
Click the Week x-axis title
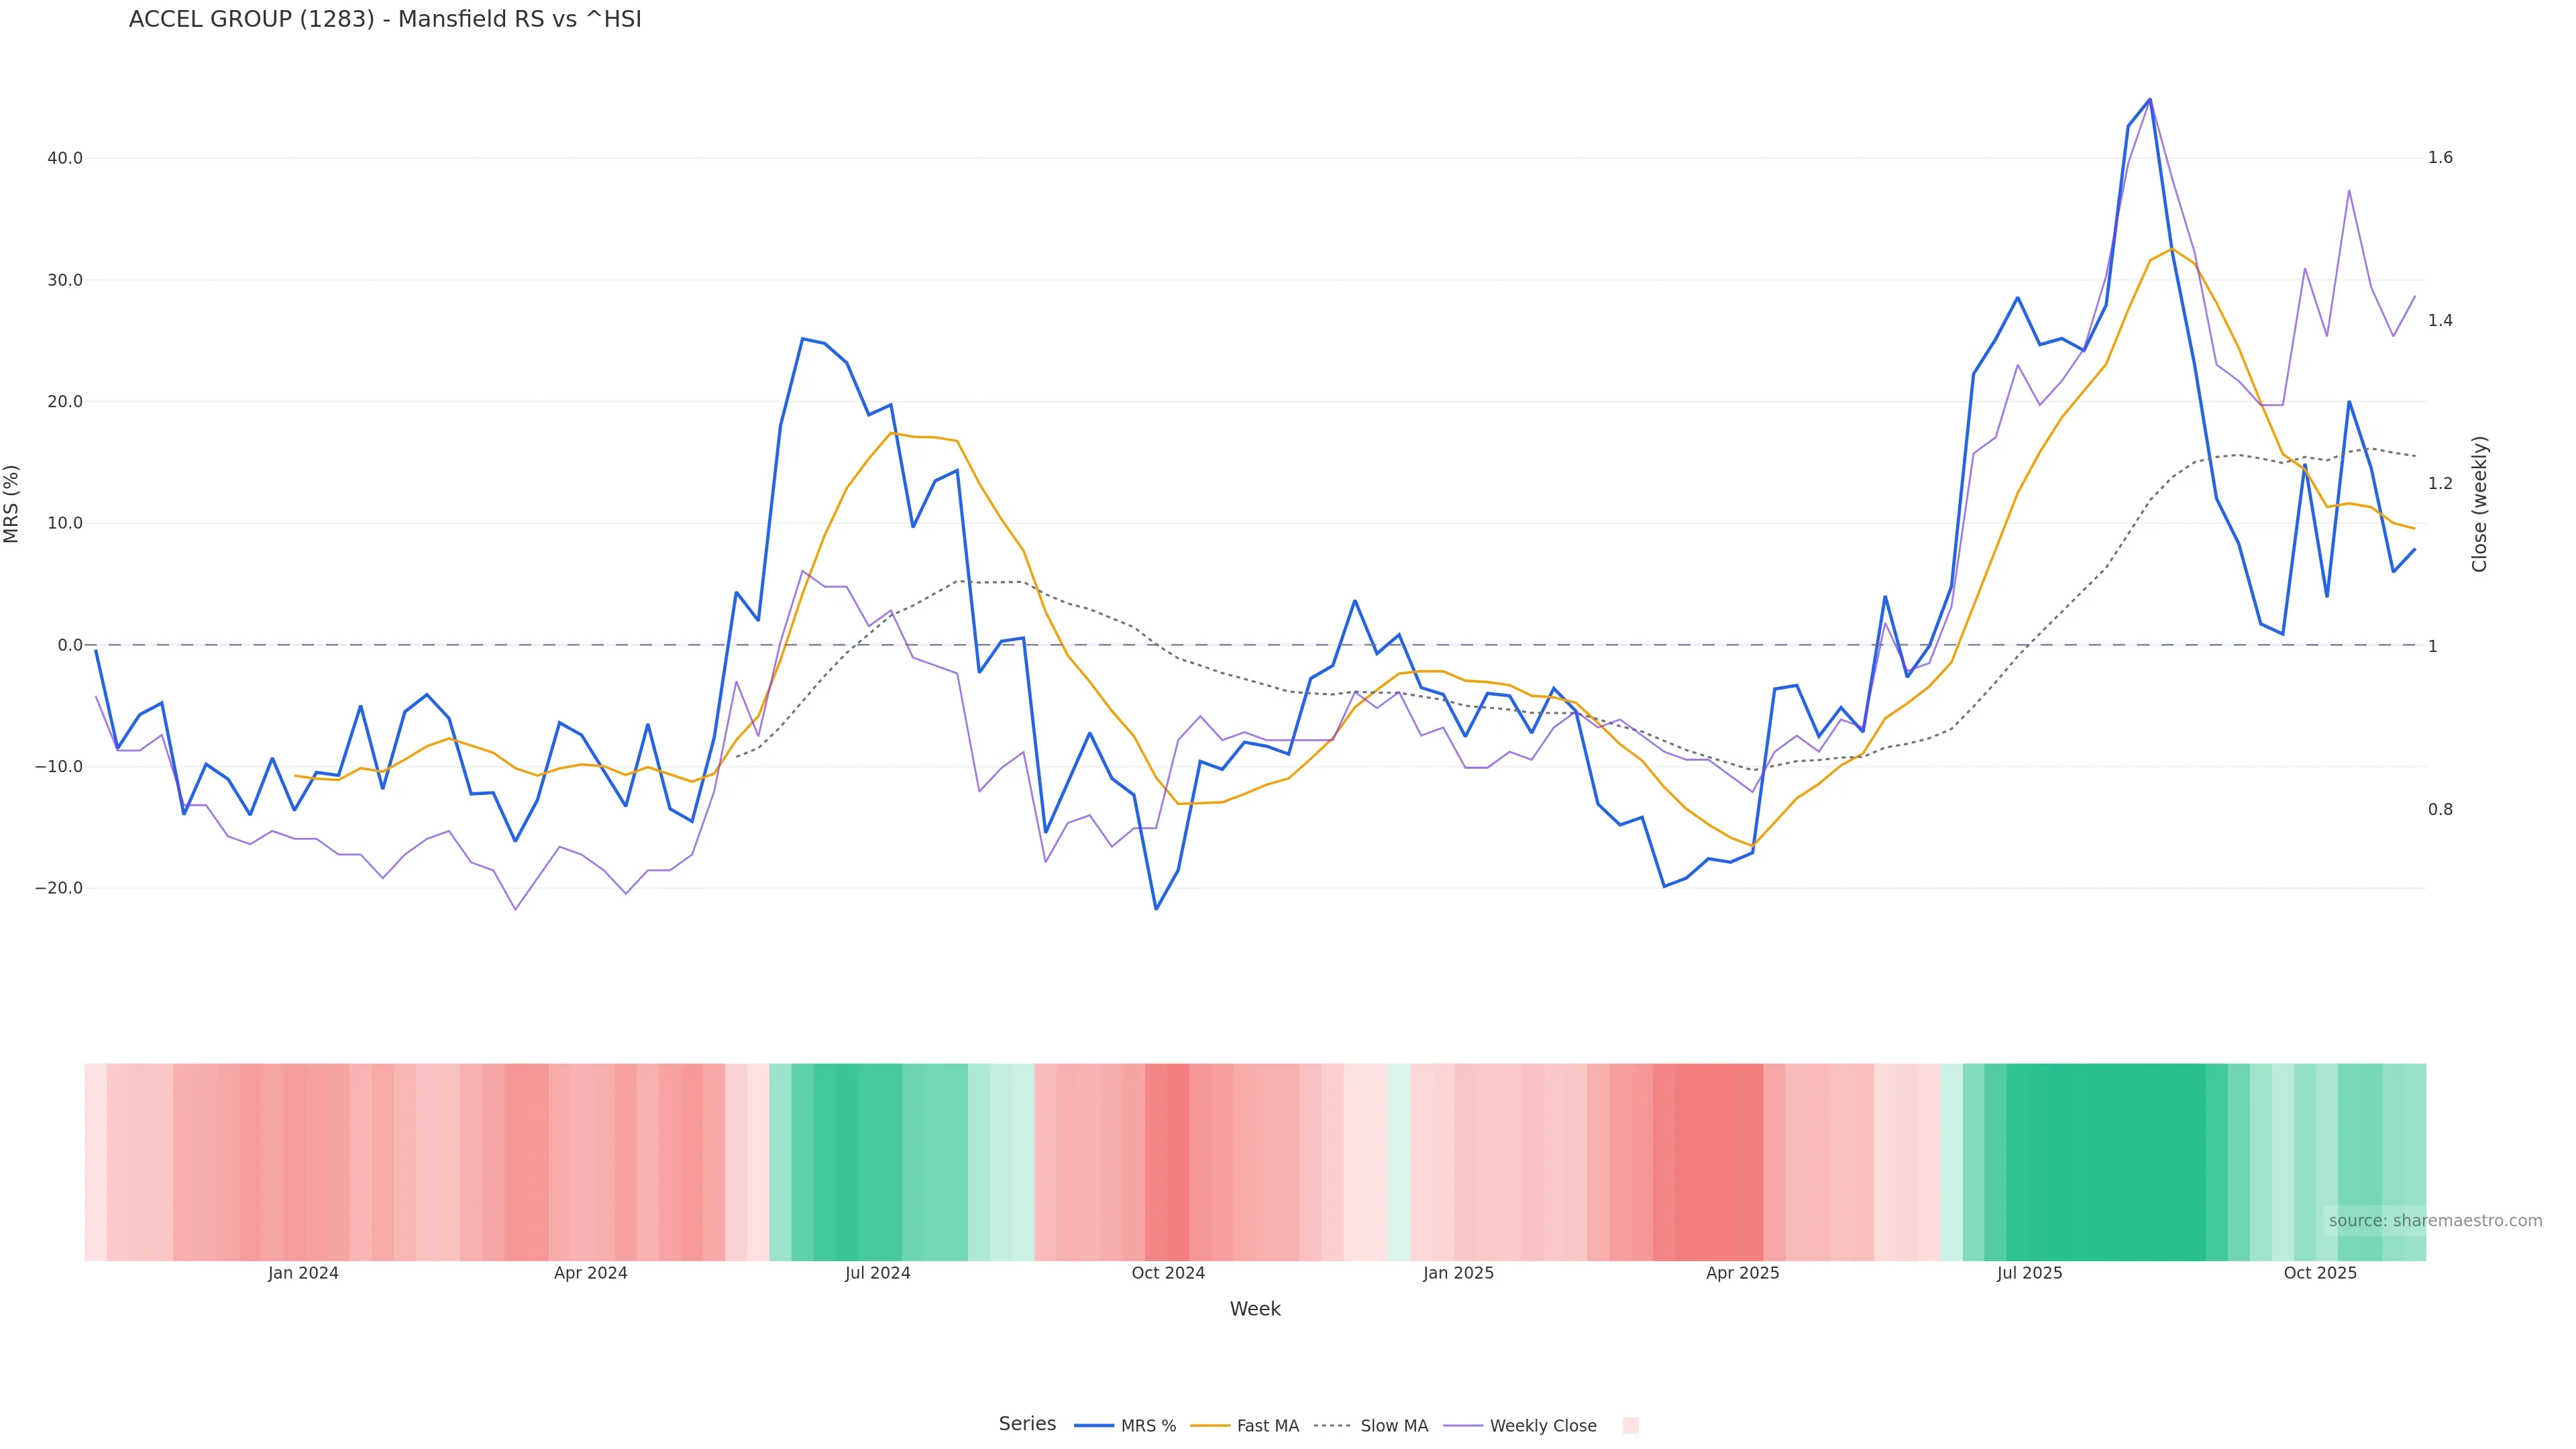(1255, 1309)
